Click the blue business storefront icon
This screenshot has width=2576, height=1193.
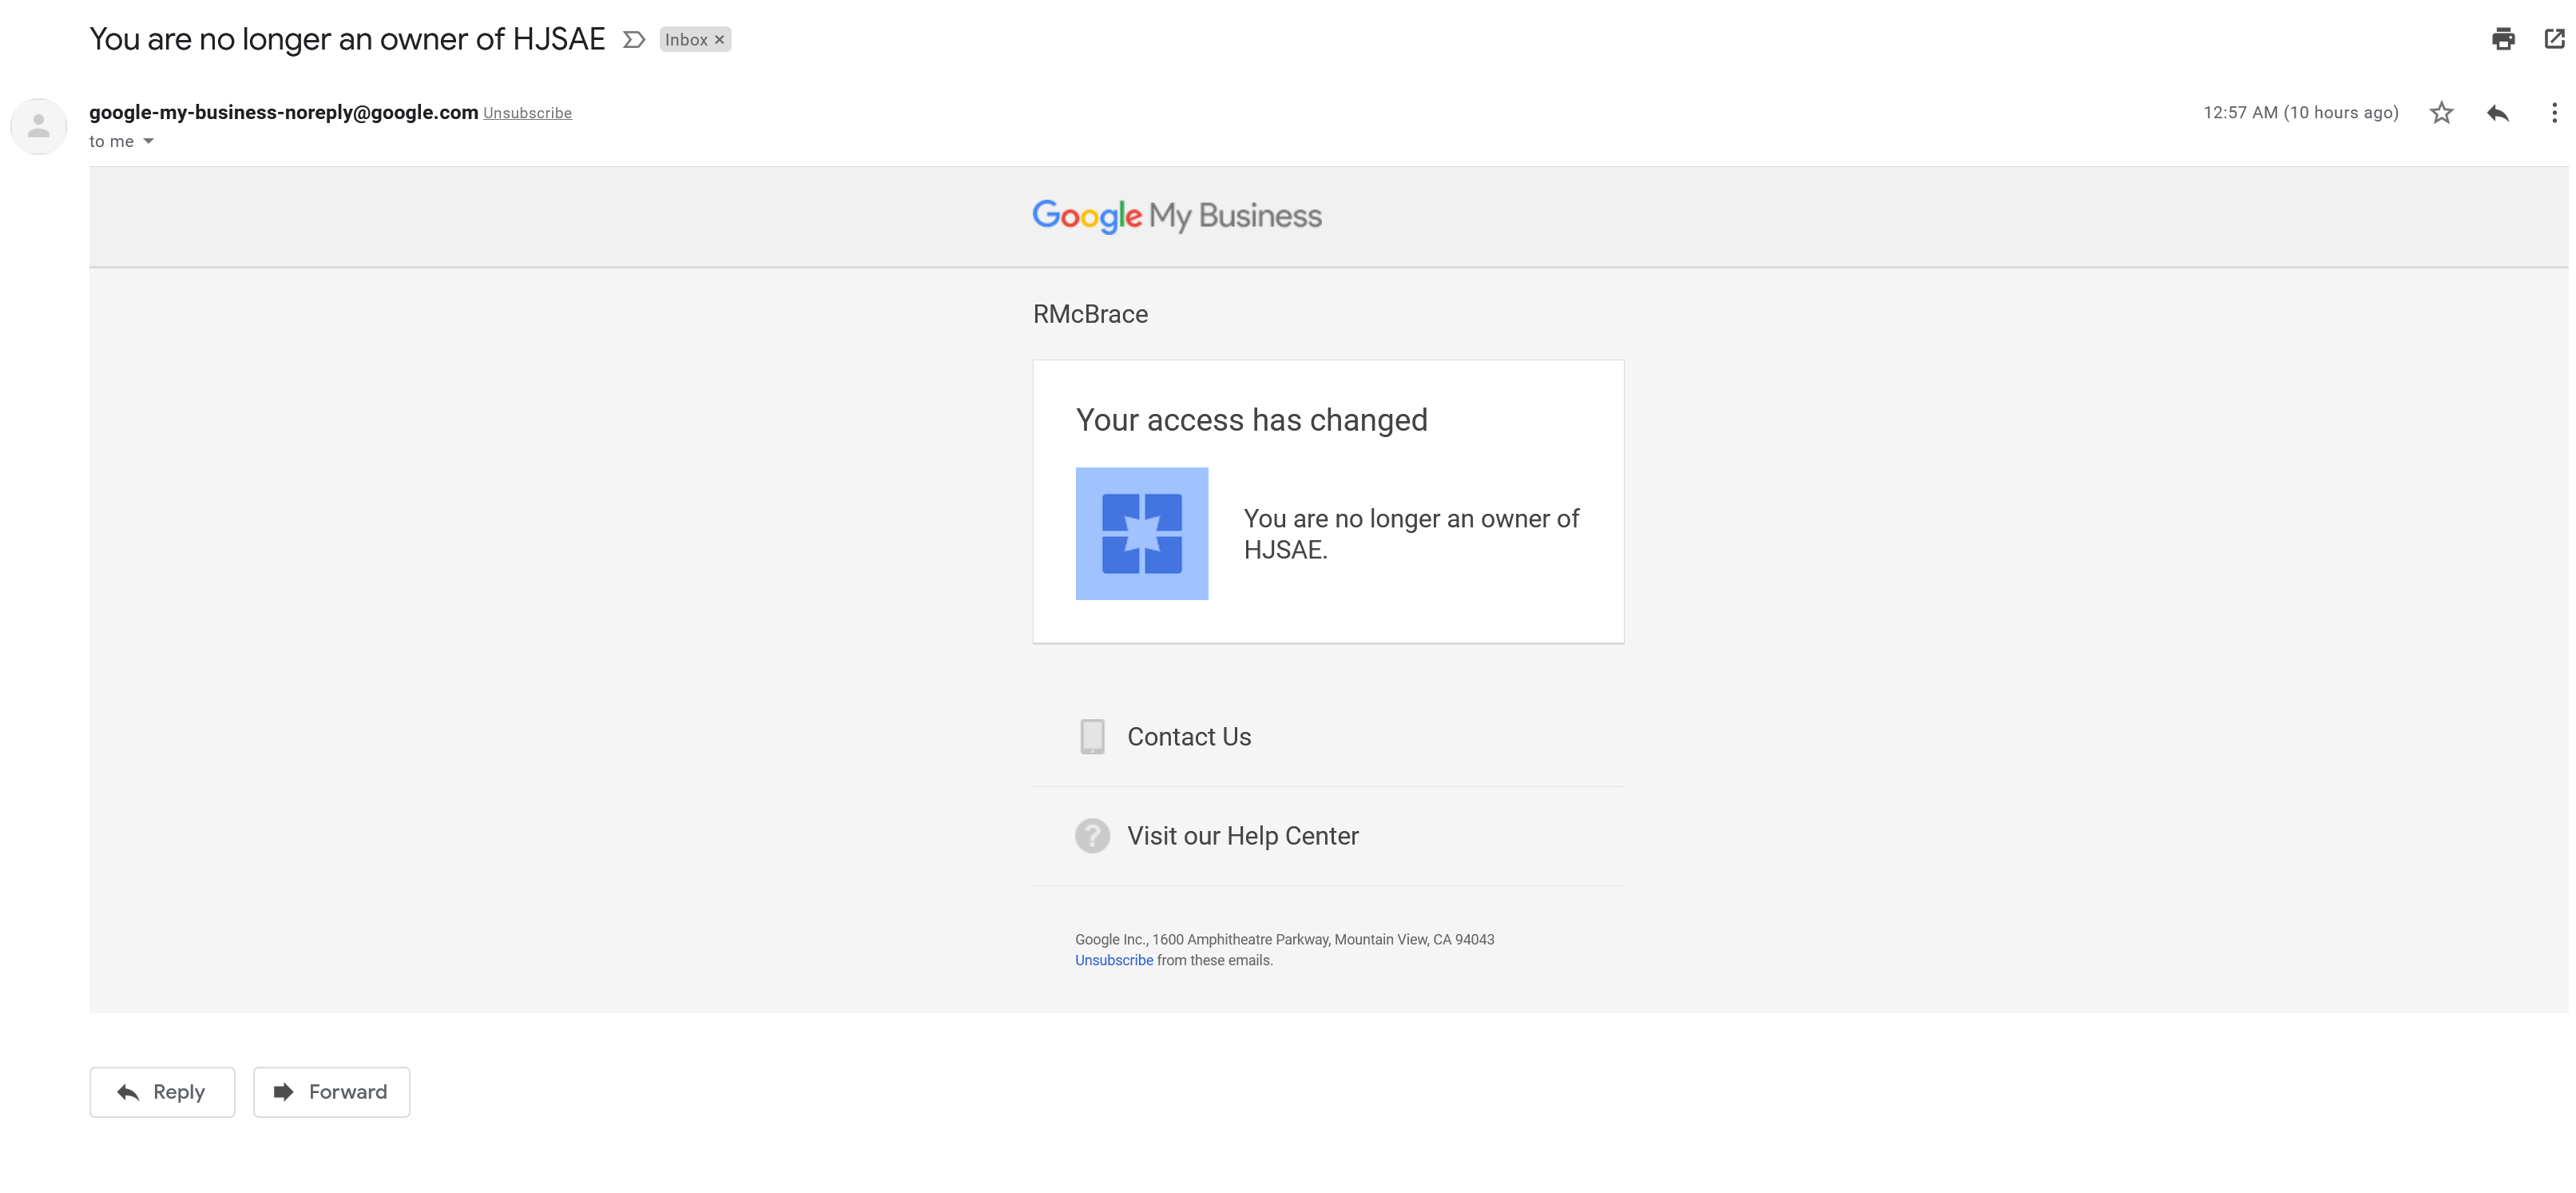(1141, 533)
